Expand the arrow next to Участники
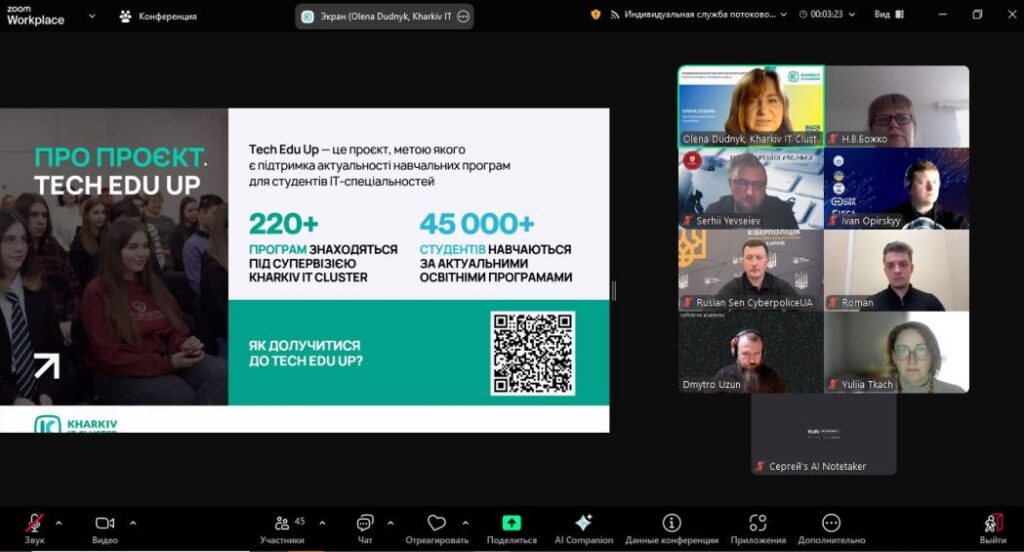Screen dimensions: 1024x552 pos(322,523)
